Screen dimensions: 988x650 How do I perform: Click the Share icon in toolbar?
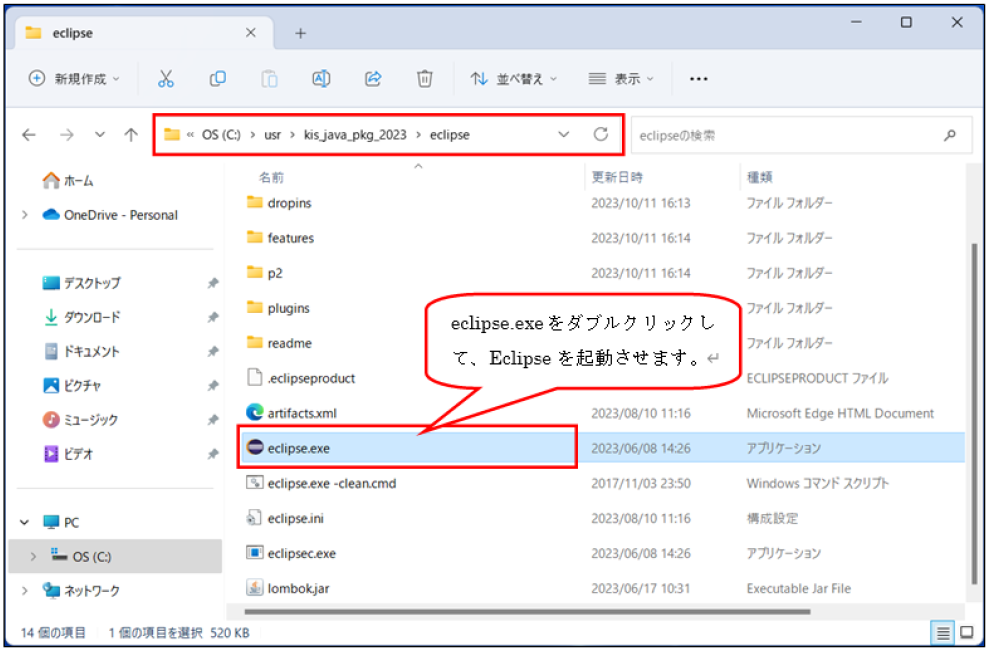tap(373, 79)
